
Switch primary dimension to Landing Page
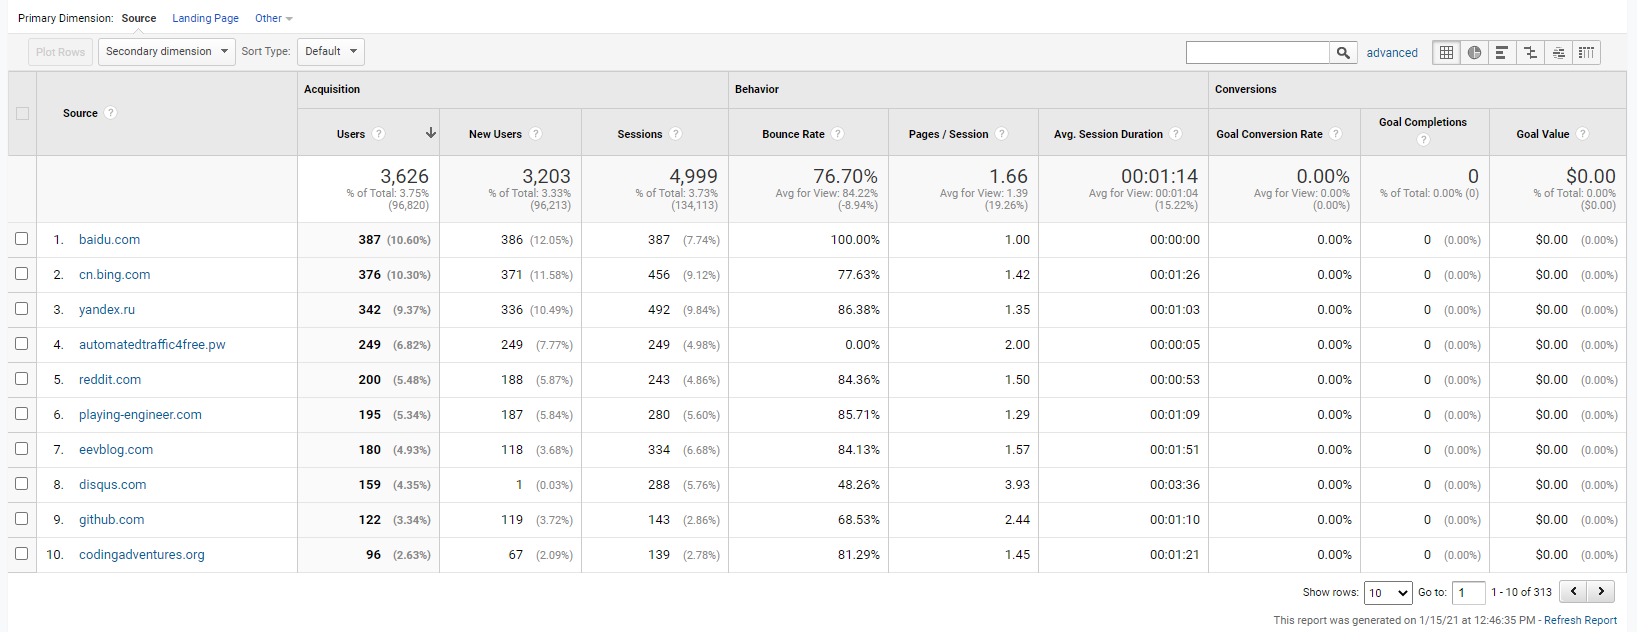[x=205, y=18]
